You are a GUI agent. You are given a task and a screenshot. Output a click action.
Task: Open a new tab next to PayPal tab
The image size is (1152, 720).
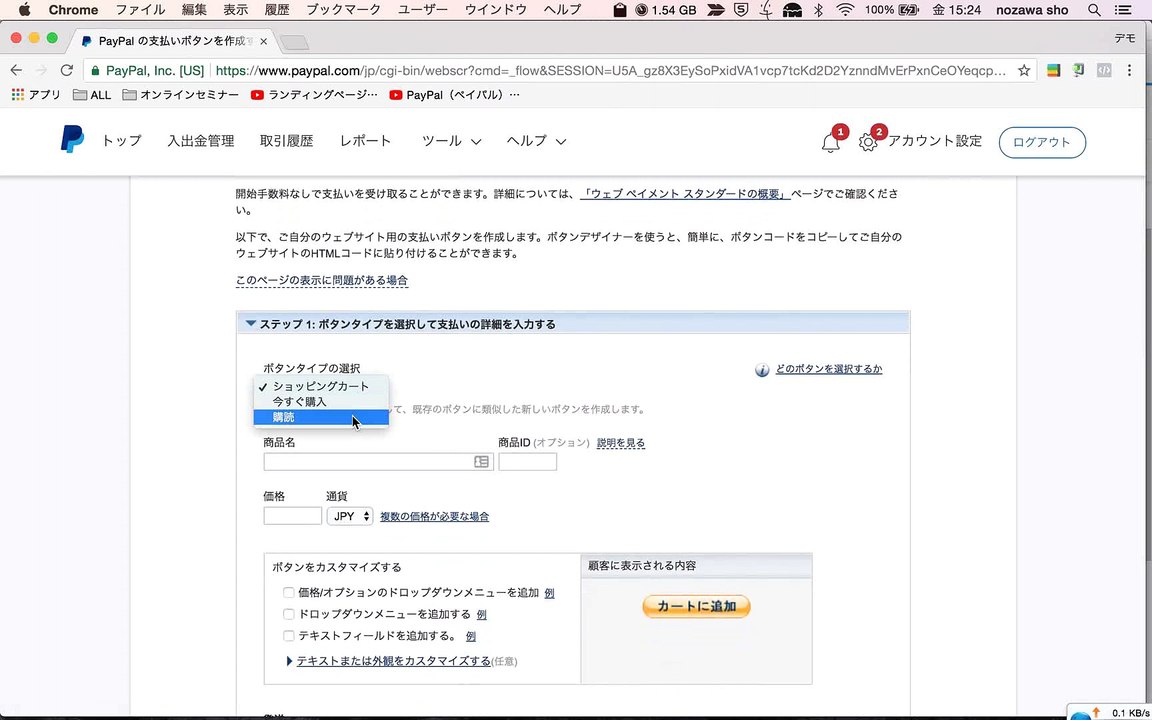tap(295, 43)
